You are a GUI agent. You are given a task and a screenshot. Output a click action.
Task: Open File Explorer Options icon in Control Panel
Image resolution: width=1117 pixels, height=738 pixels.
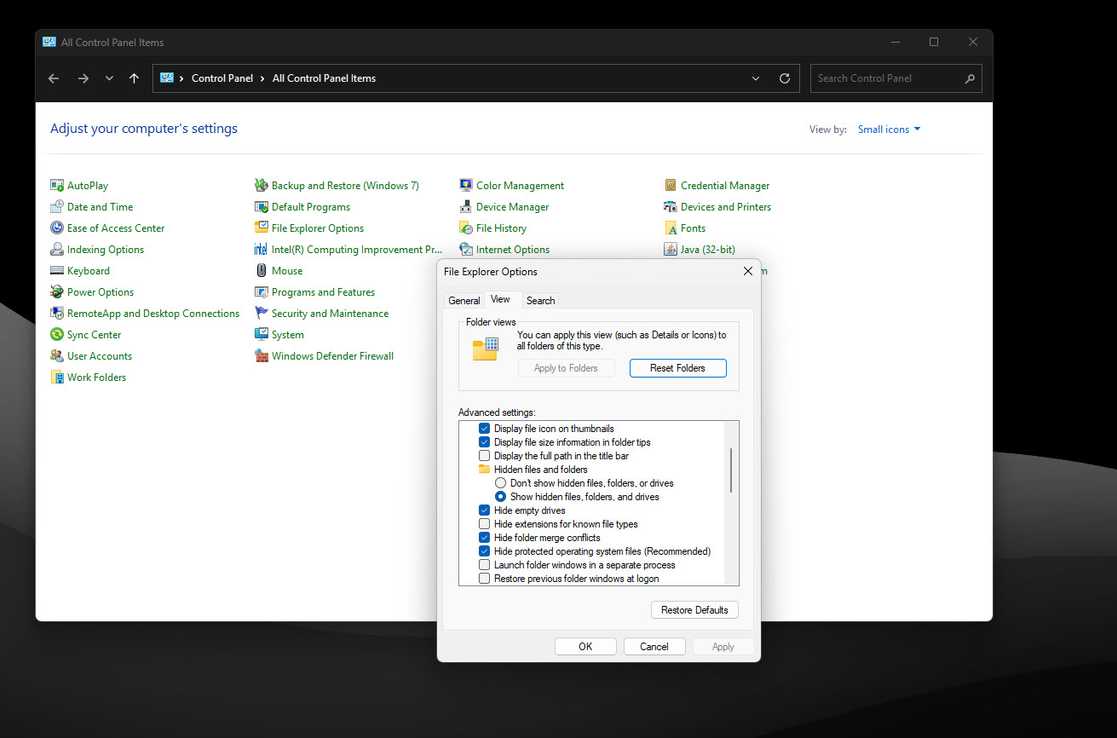pyautogui.click(x=261, y=229)
